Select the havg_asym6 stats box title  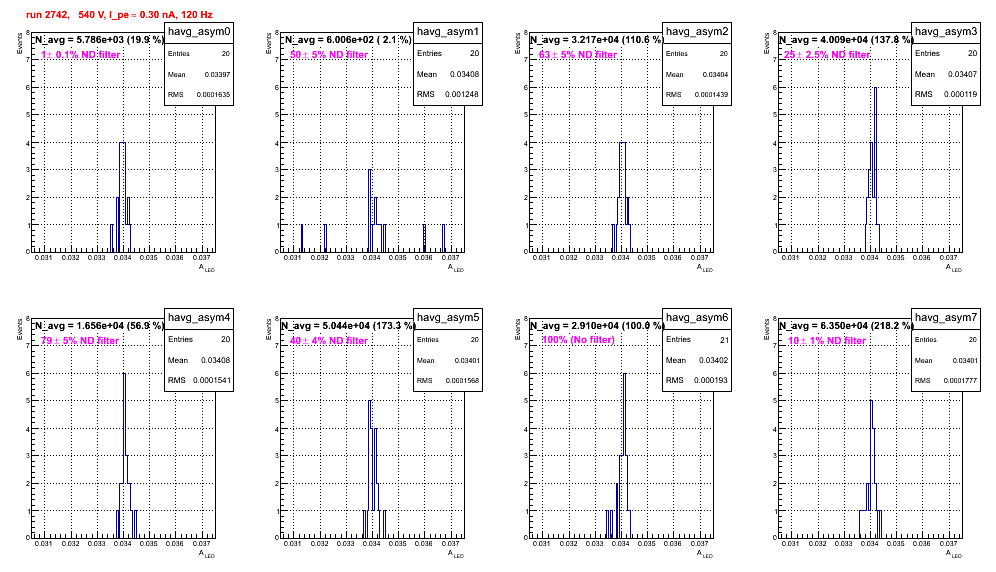coord(697,318)
